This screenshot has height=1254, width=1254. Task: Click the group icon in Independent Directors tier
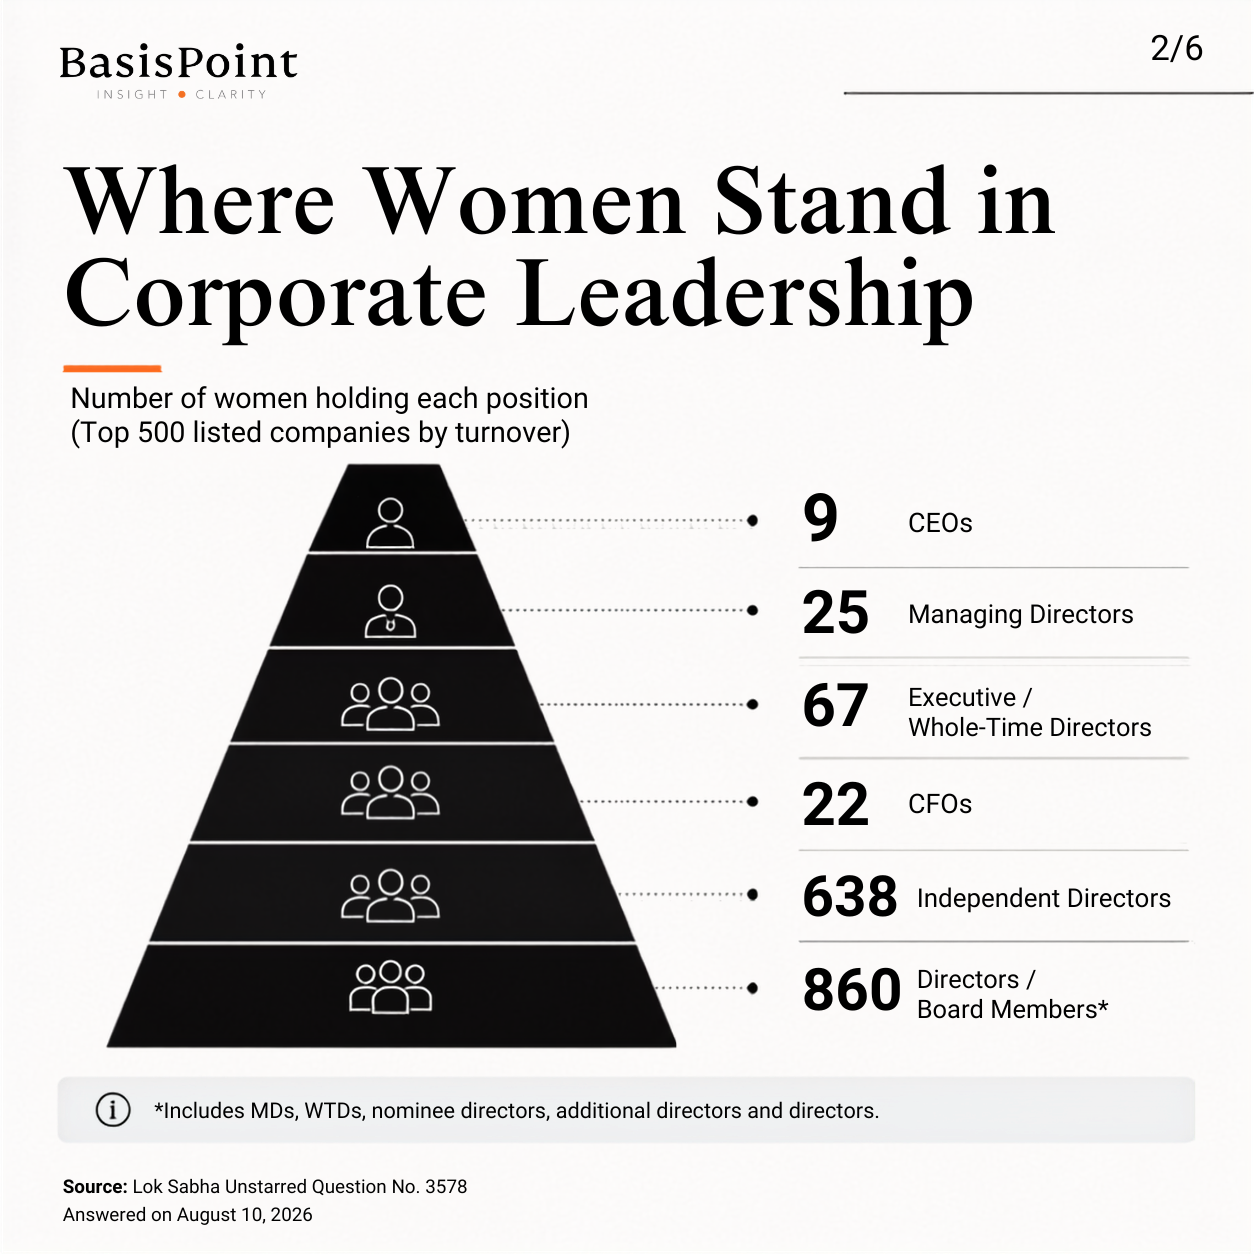point(390,896)
